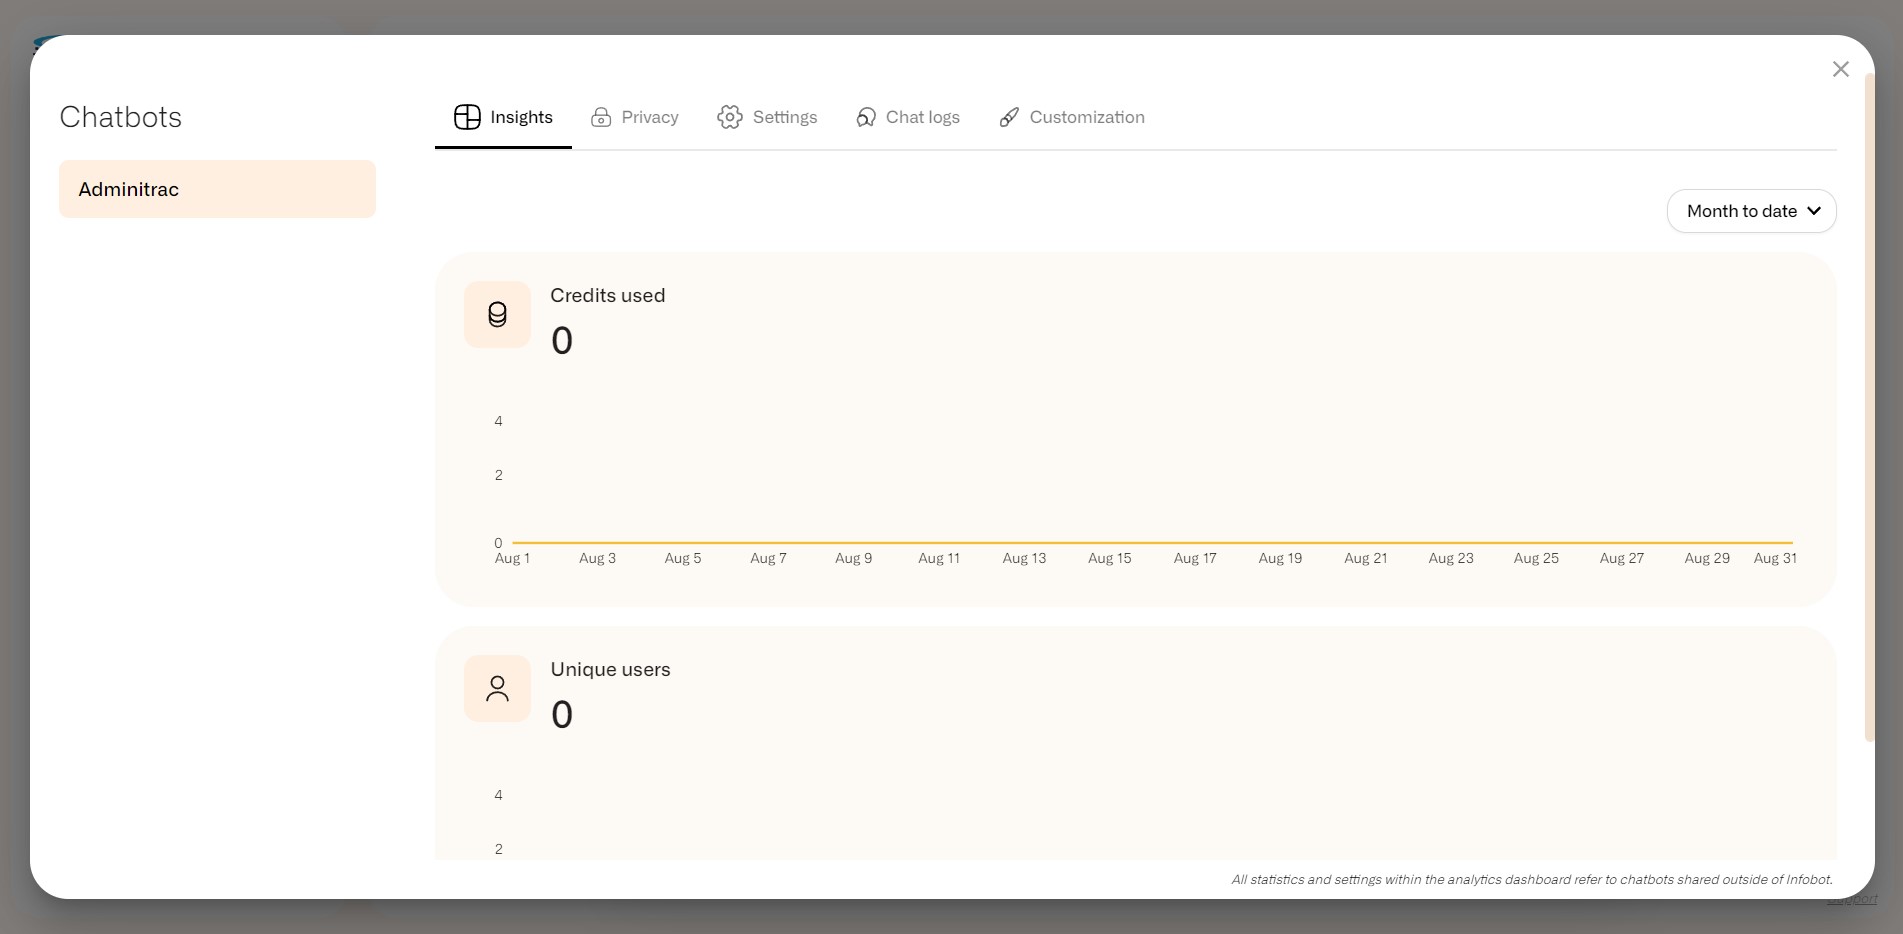Screen dimensions: 1903x934
Task: Click the Unique users heading
Action: pos(610,669)
